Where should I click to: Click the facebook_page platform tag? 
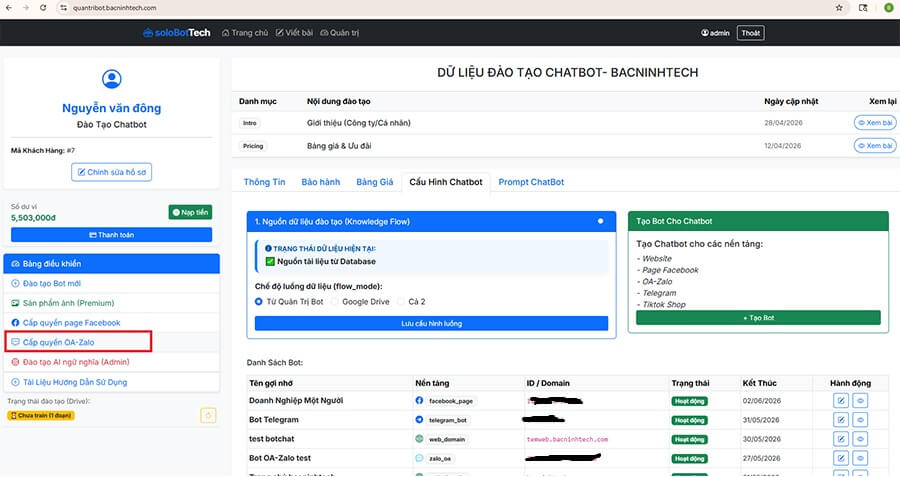pyautogui.click(x=451, y=401)
